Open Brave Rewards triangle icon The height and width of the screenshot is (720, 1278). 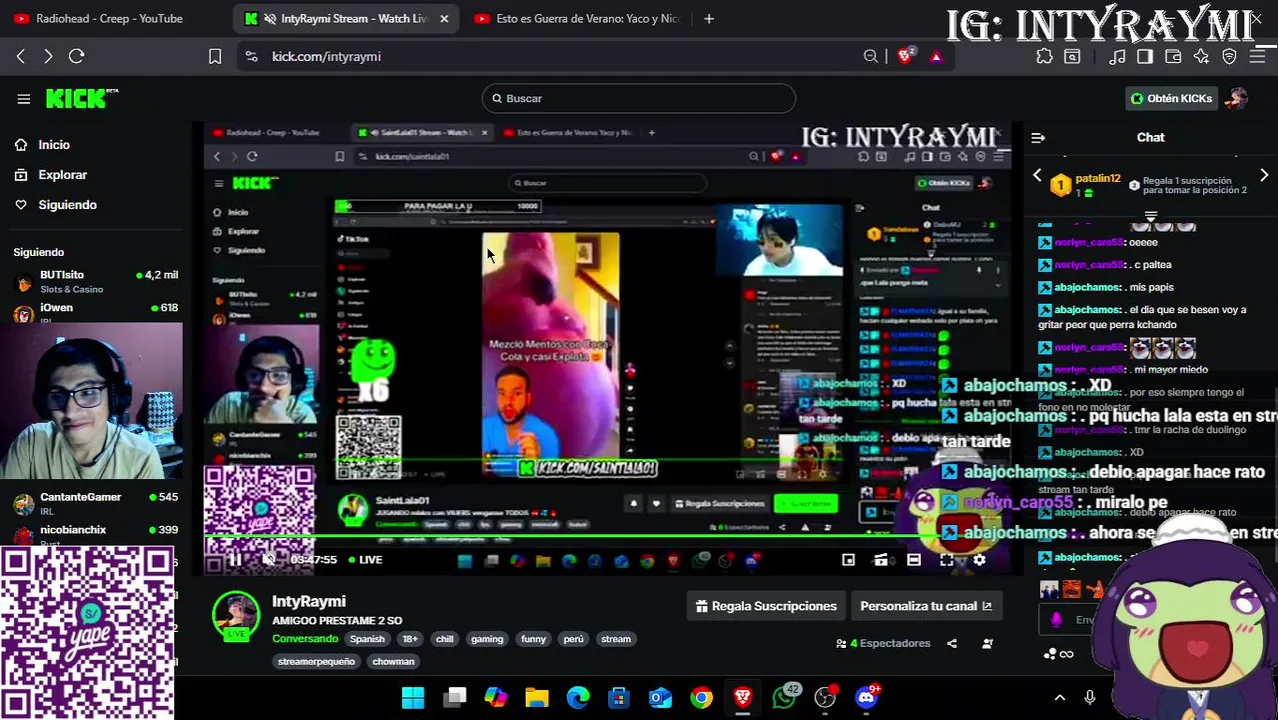[x=936, y=57]
